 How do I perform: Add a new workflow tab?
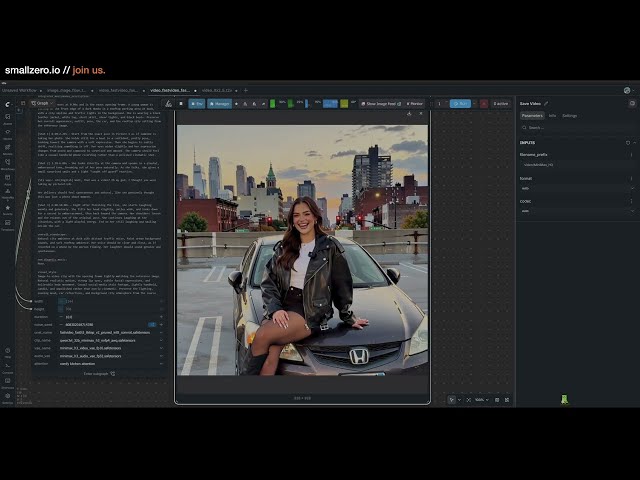tap(246, 90)
